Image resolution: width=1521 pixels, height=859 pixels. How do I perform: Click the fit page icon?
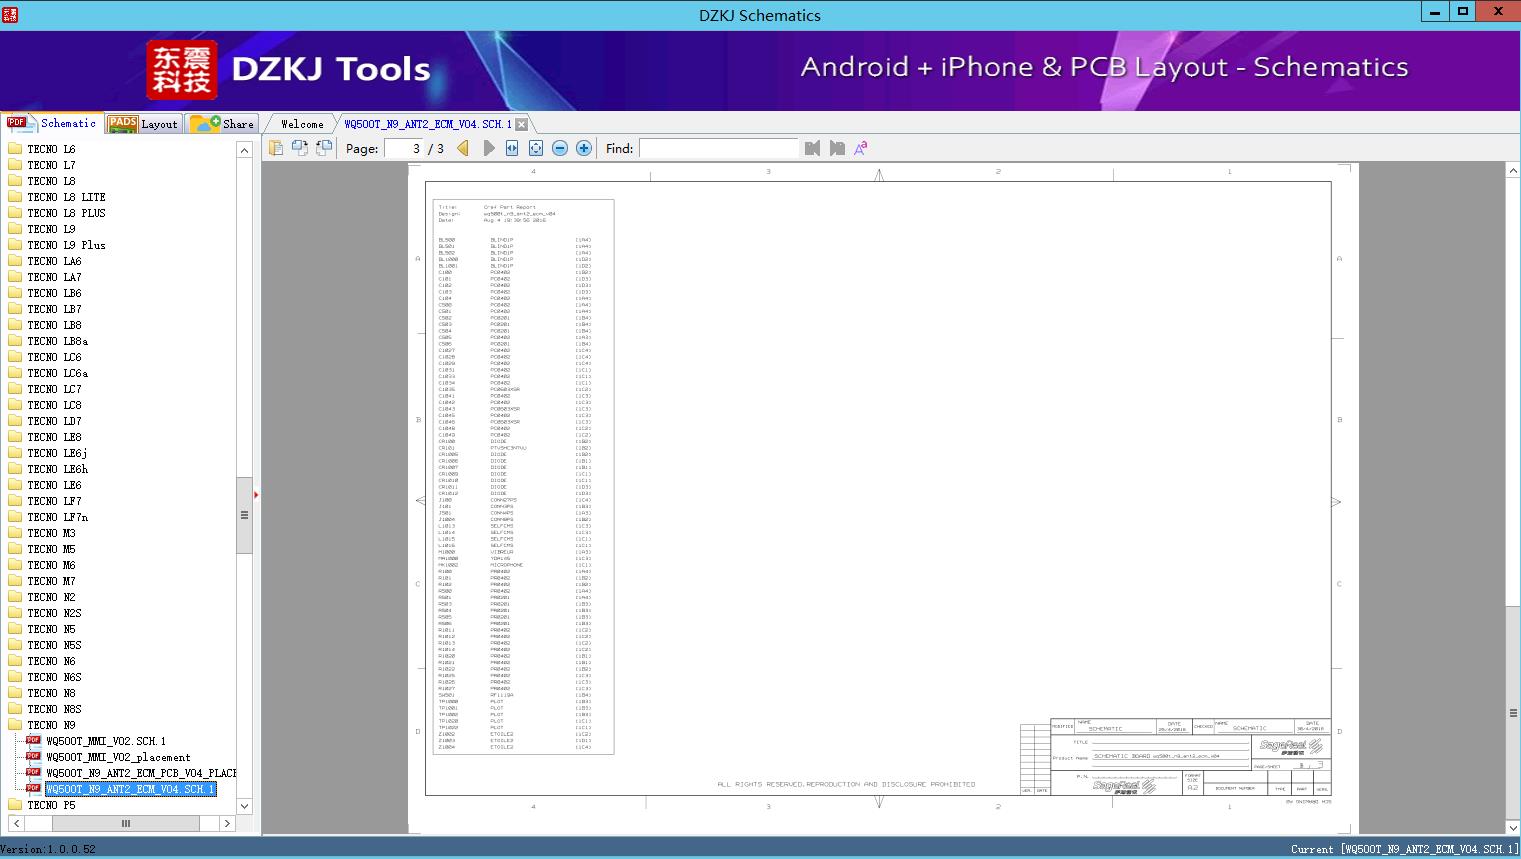tap(536, 148)
